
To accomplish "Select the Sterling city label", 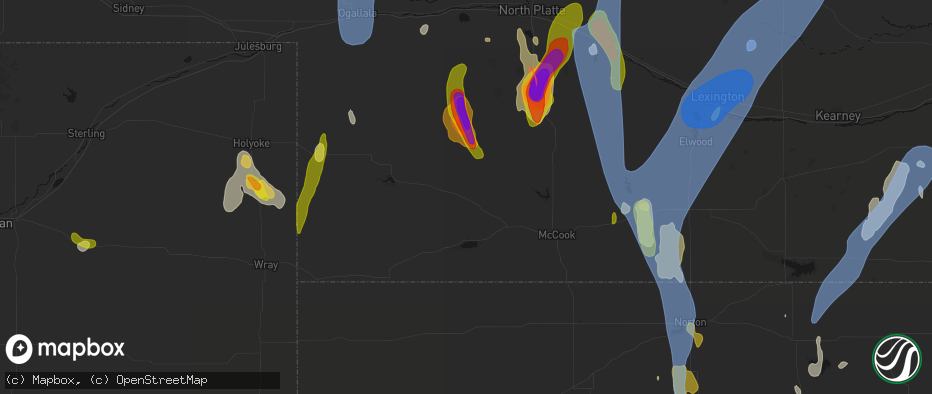I will (x=86, y=133).
